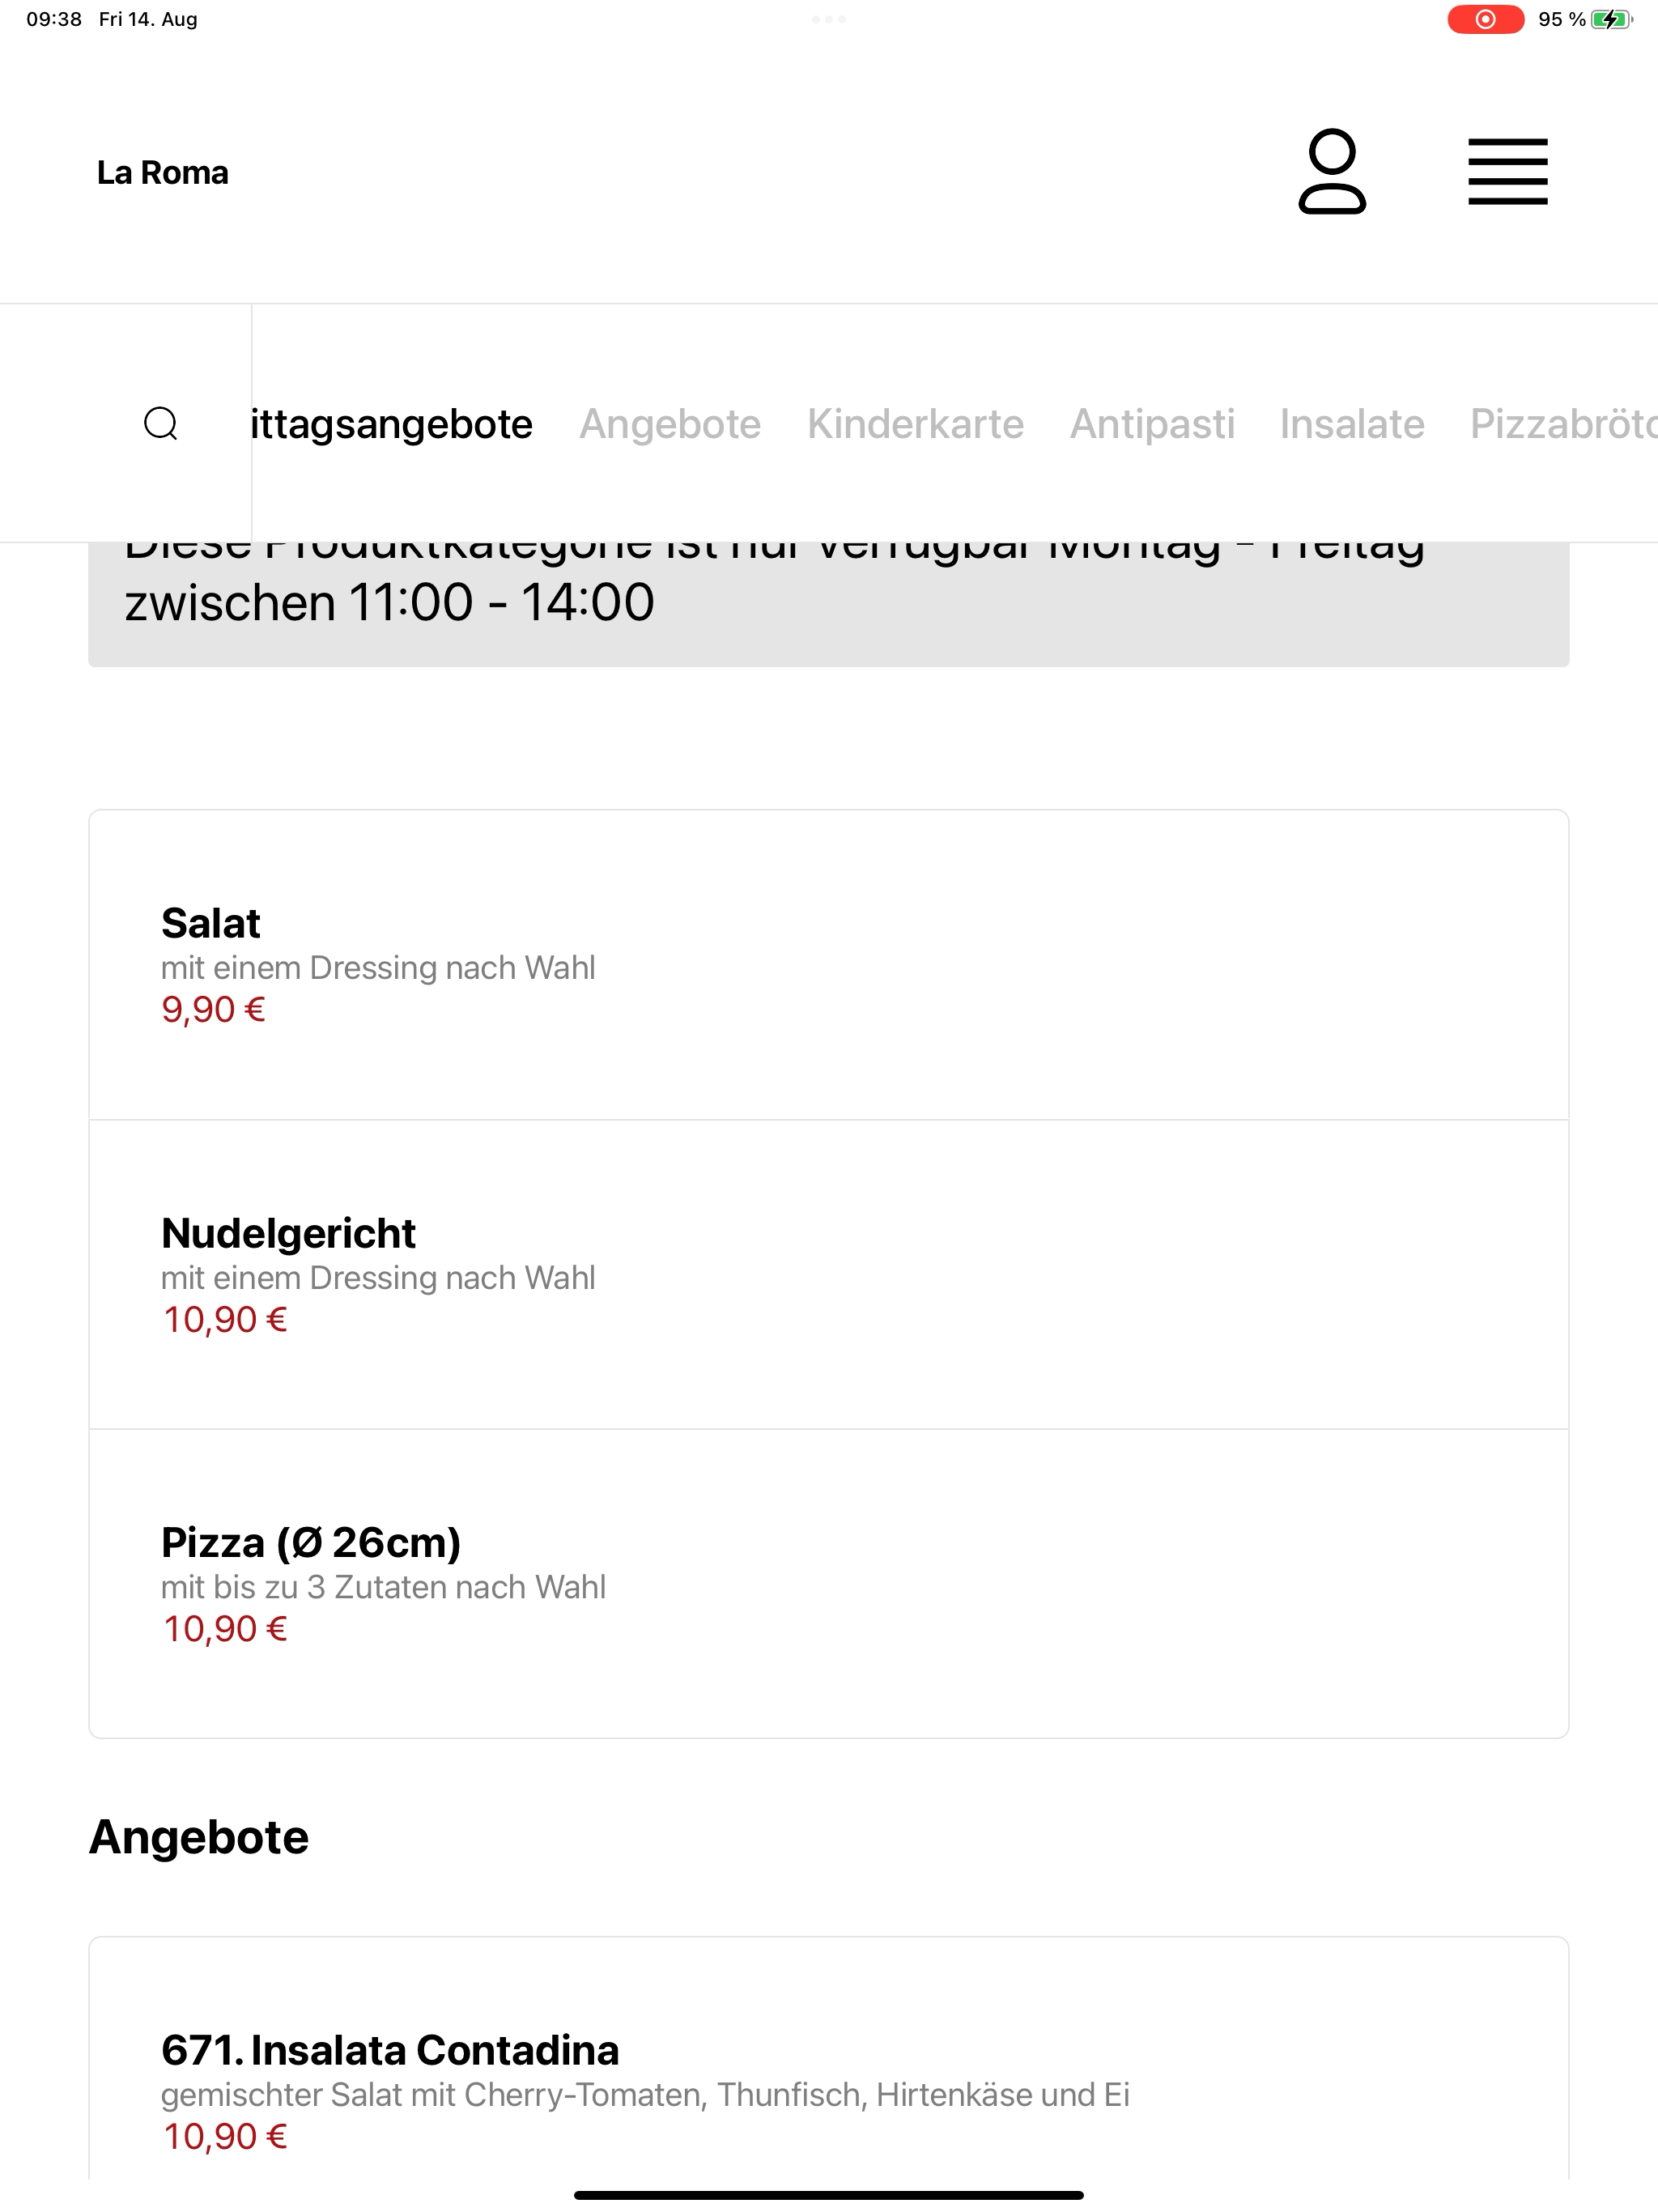This screenshot has width=1658, height=2212.
Task: Switch to the Kinderkarte tab
Action: [x=915, y=424]
